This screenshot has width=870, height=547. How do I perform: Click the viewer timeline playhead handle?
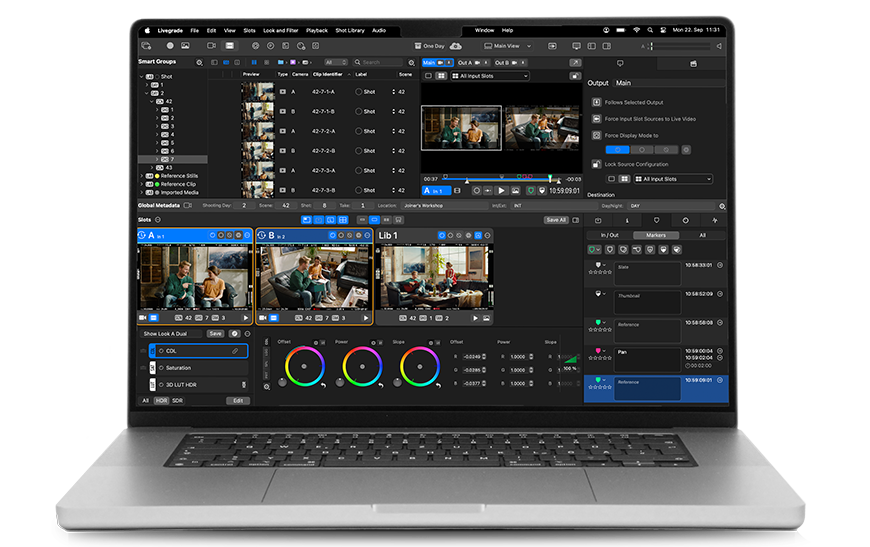[550, 178]
